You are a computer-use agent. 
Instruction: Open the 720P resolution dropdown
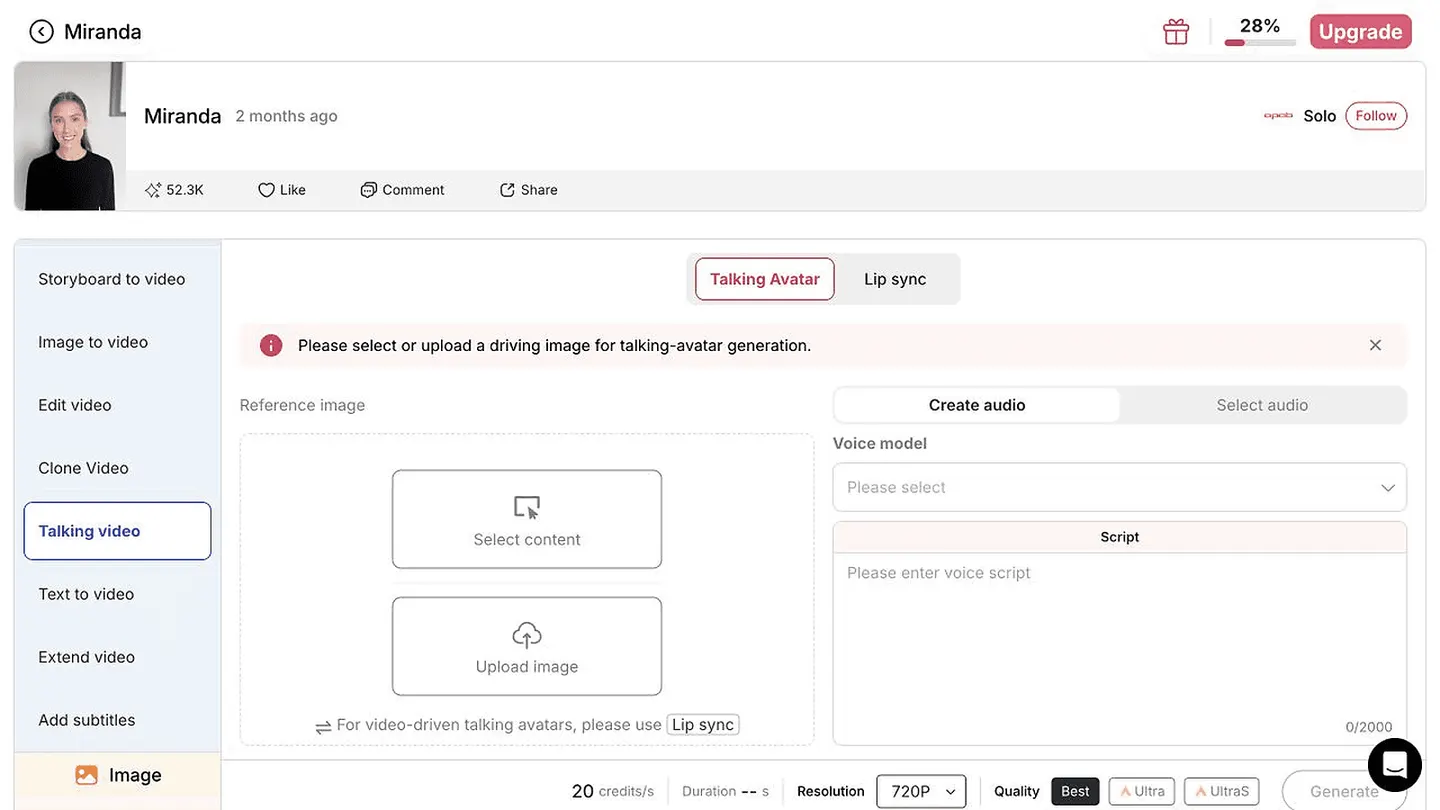click(x=921, y=791)
